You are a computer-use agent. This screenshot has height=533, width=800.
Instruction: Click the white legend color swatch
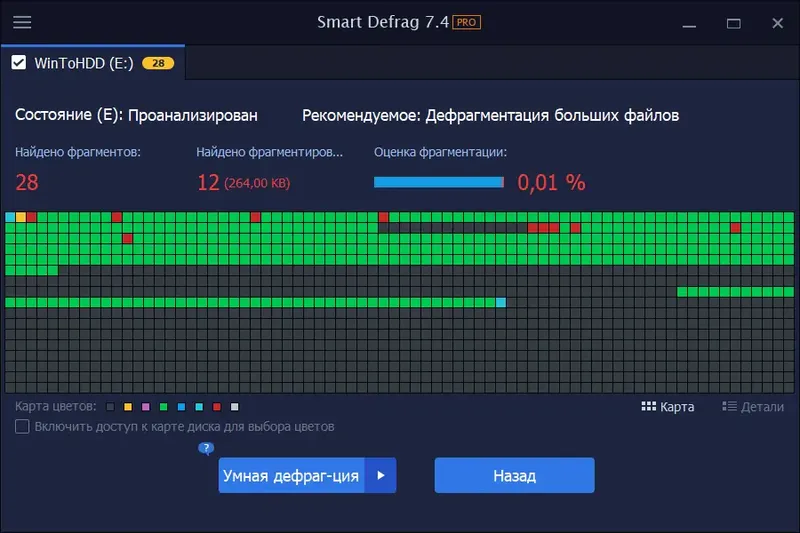pos(235,407)
